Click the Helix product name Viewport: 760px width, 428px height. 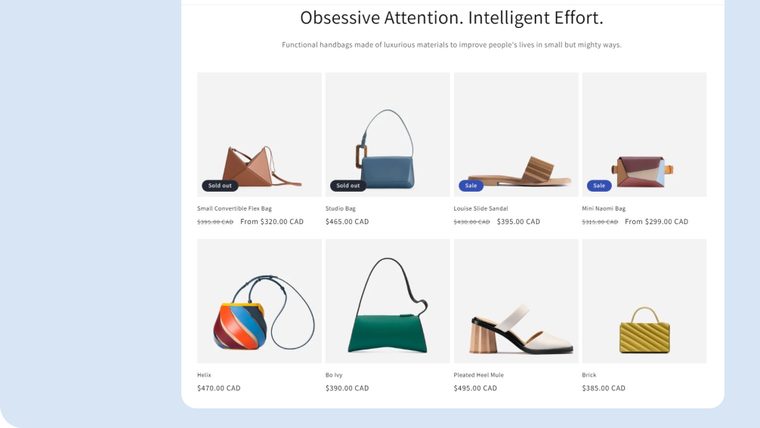coord(204,375)
